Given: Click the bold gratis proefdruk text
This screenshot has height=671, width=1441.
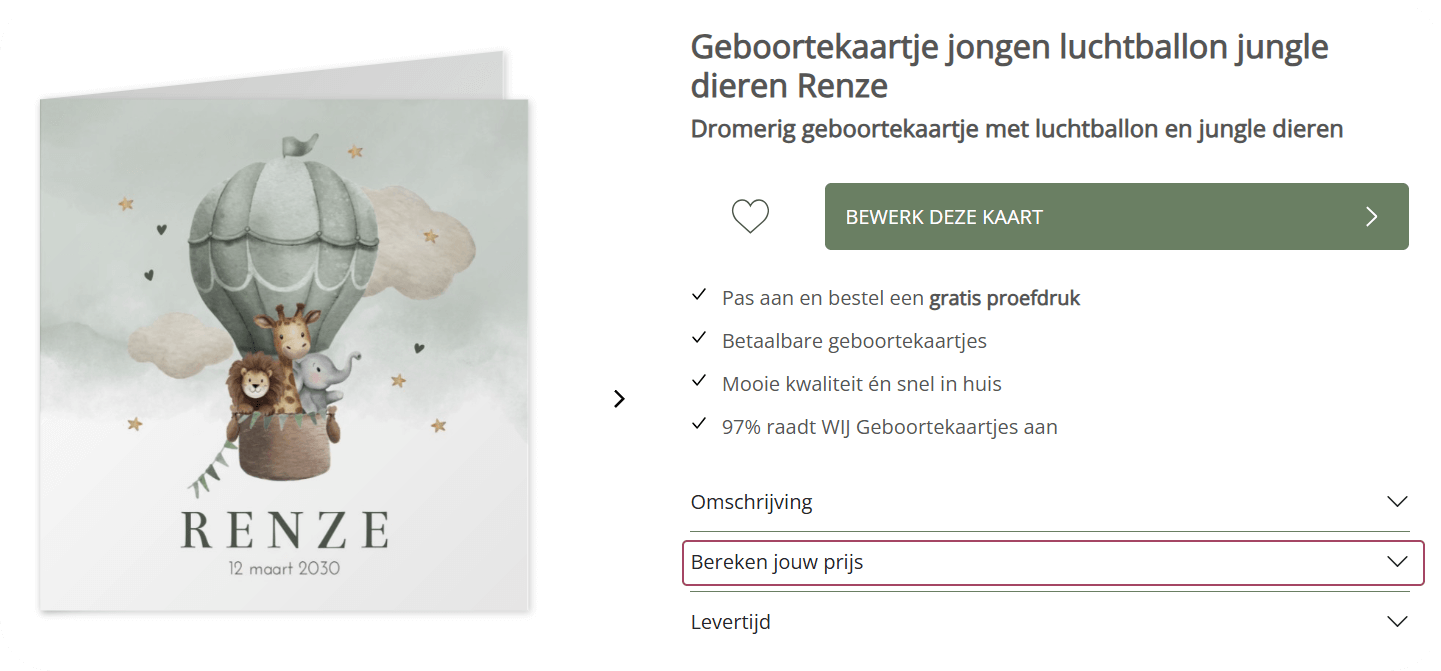Looking at the screenshot, I should click(1004, 298).
